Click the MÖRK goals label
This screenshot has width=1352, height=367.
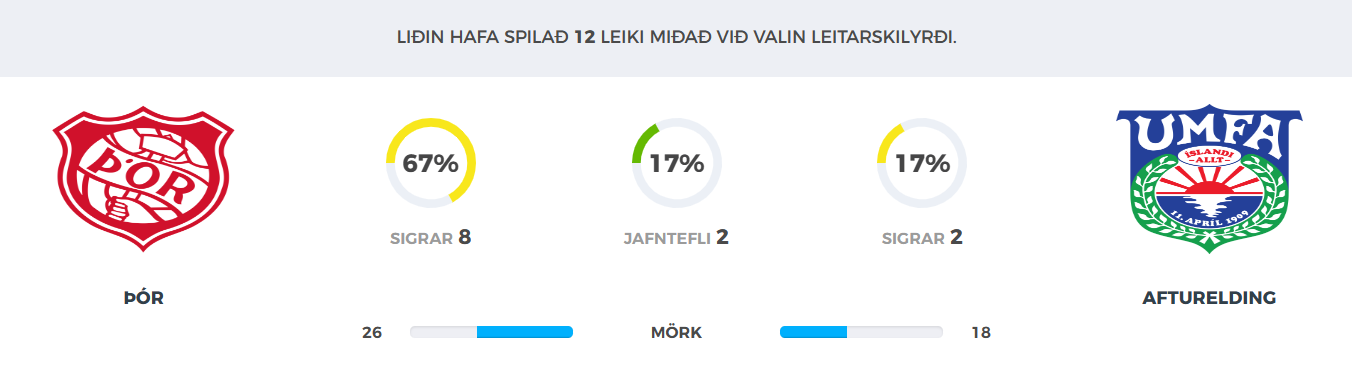676,332
